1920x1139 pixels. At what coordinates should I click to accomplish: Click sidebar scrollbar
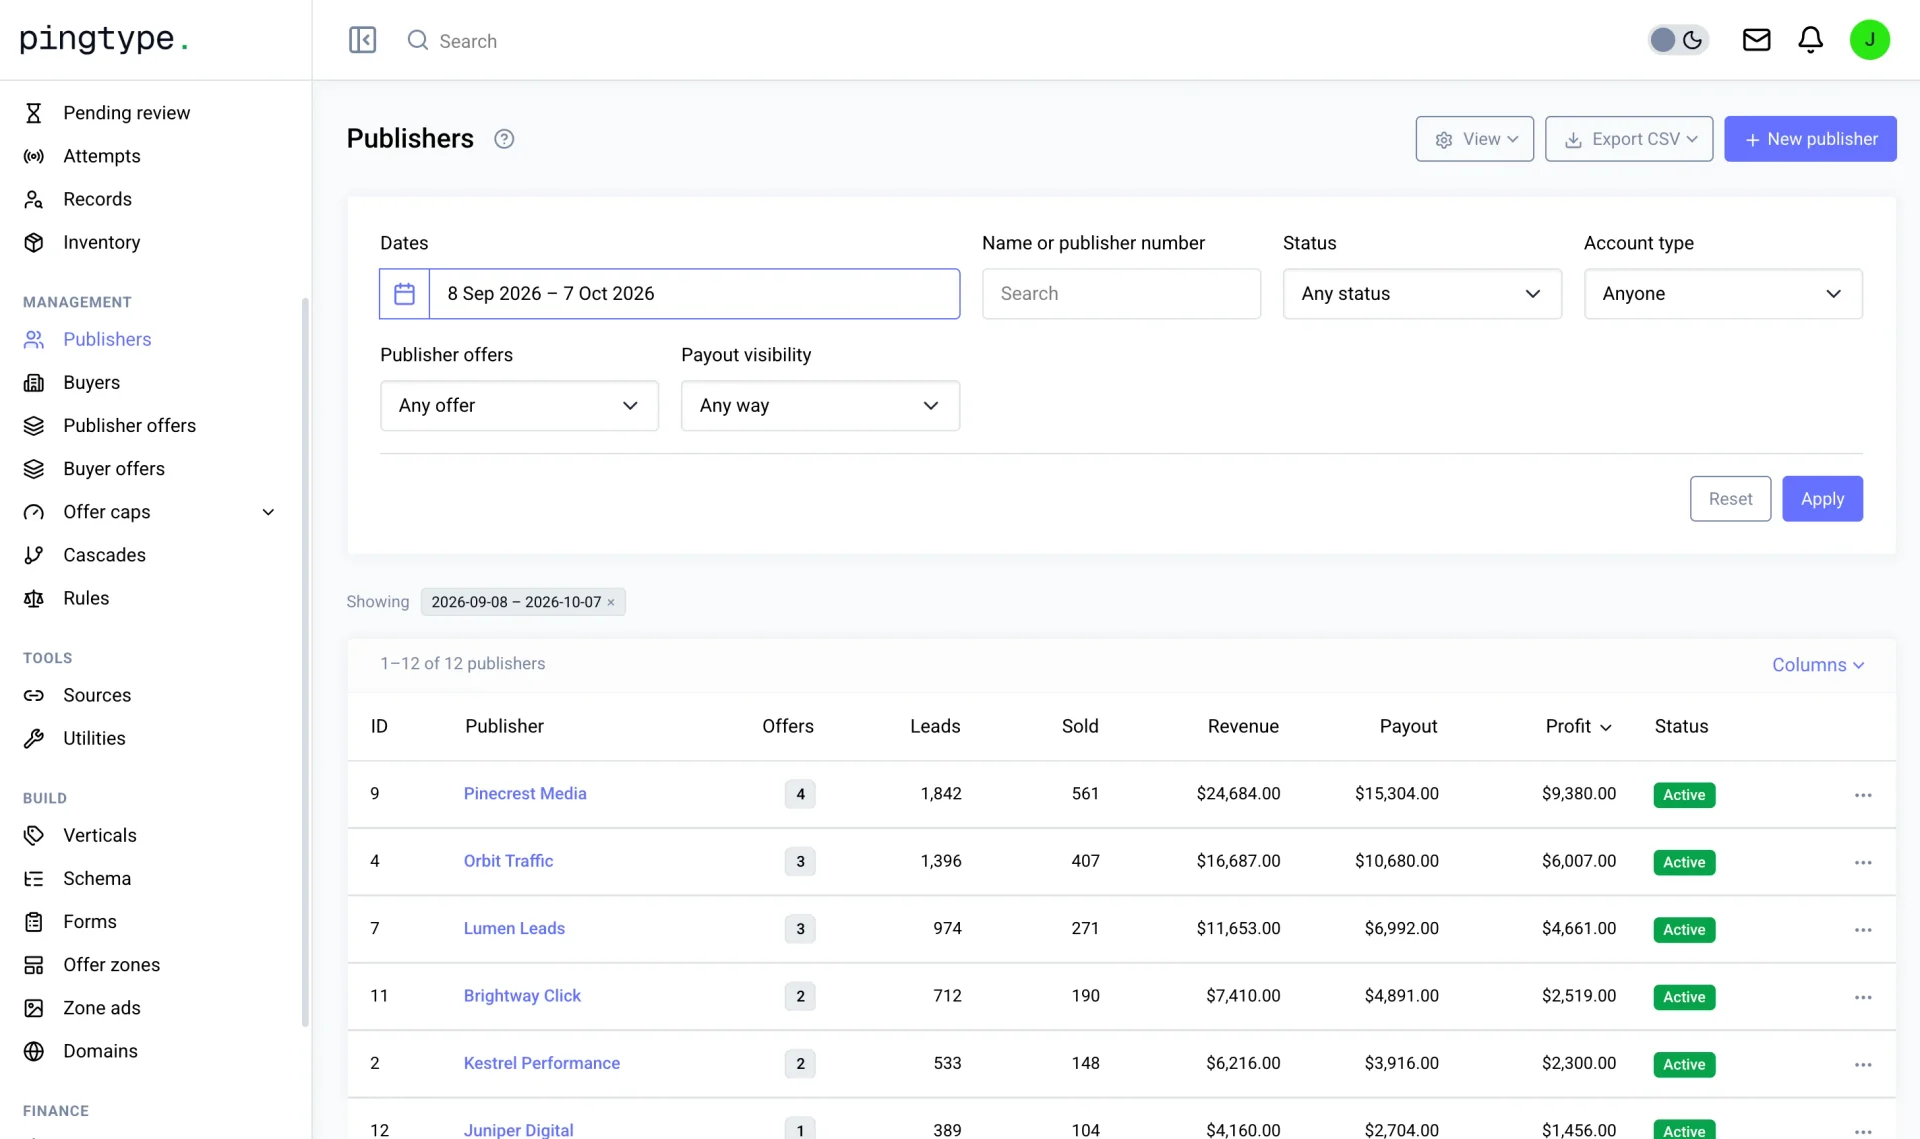point(305,662)
